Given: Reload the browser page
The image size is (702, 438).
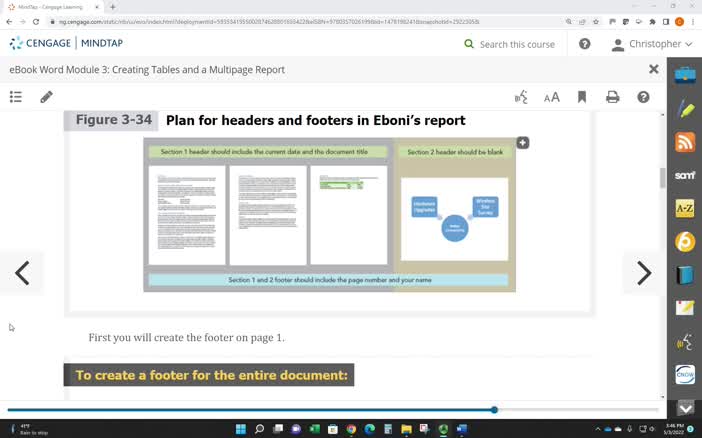Looking at the screenshot, I should (36, 21).
